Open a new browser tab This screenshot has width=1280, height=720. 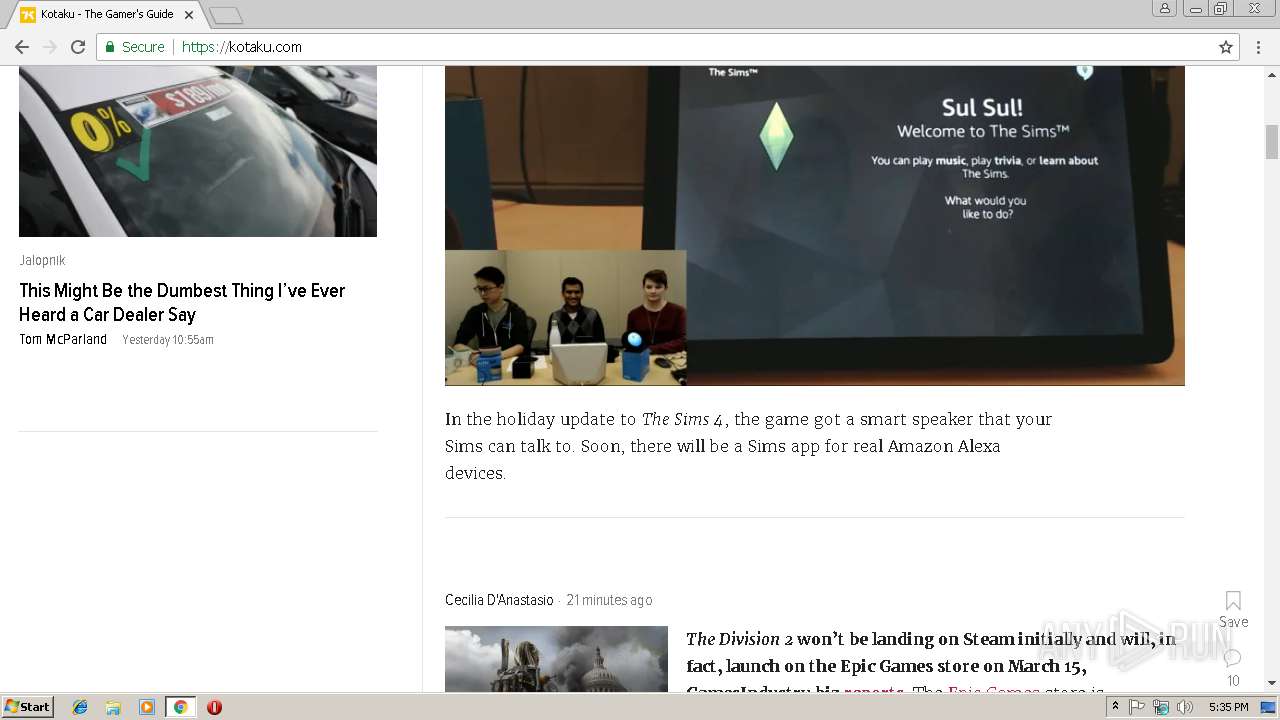(226, 15)
